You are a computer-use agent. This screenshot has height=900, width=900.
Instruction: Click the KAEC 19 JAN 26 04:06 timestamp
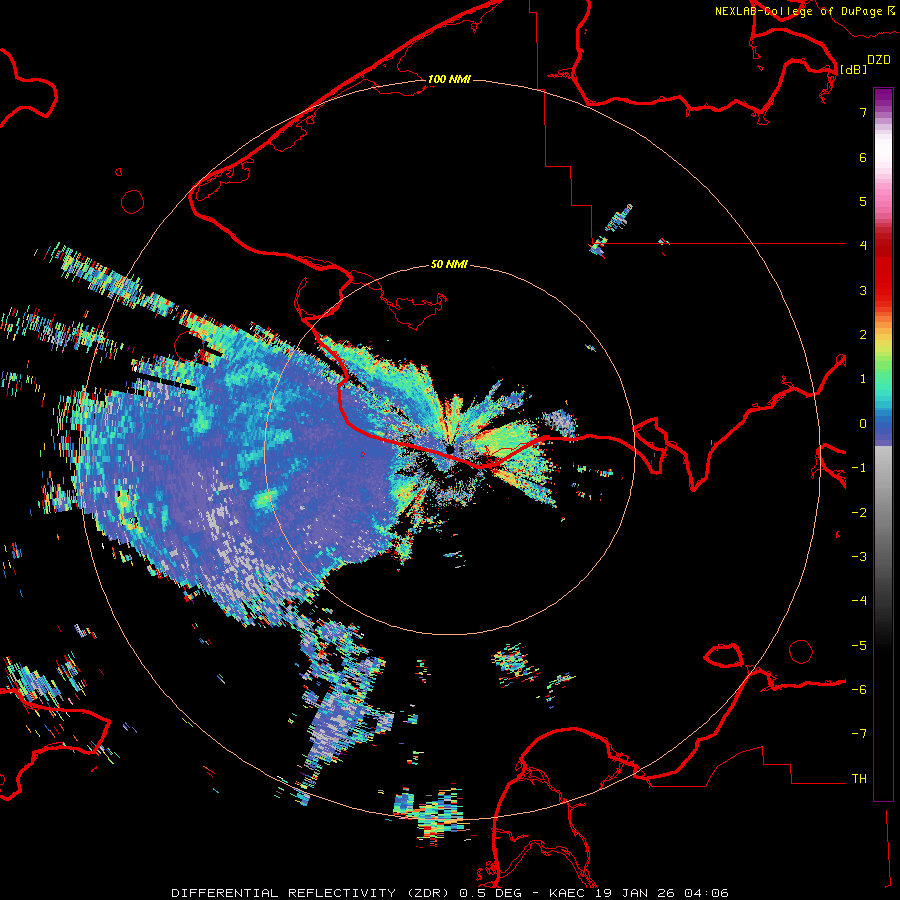coord(639,893)
